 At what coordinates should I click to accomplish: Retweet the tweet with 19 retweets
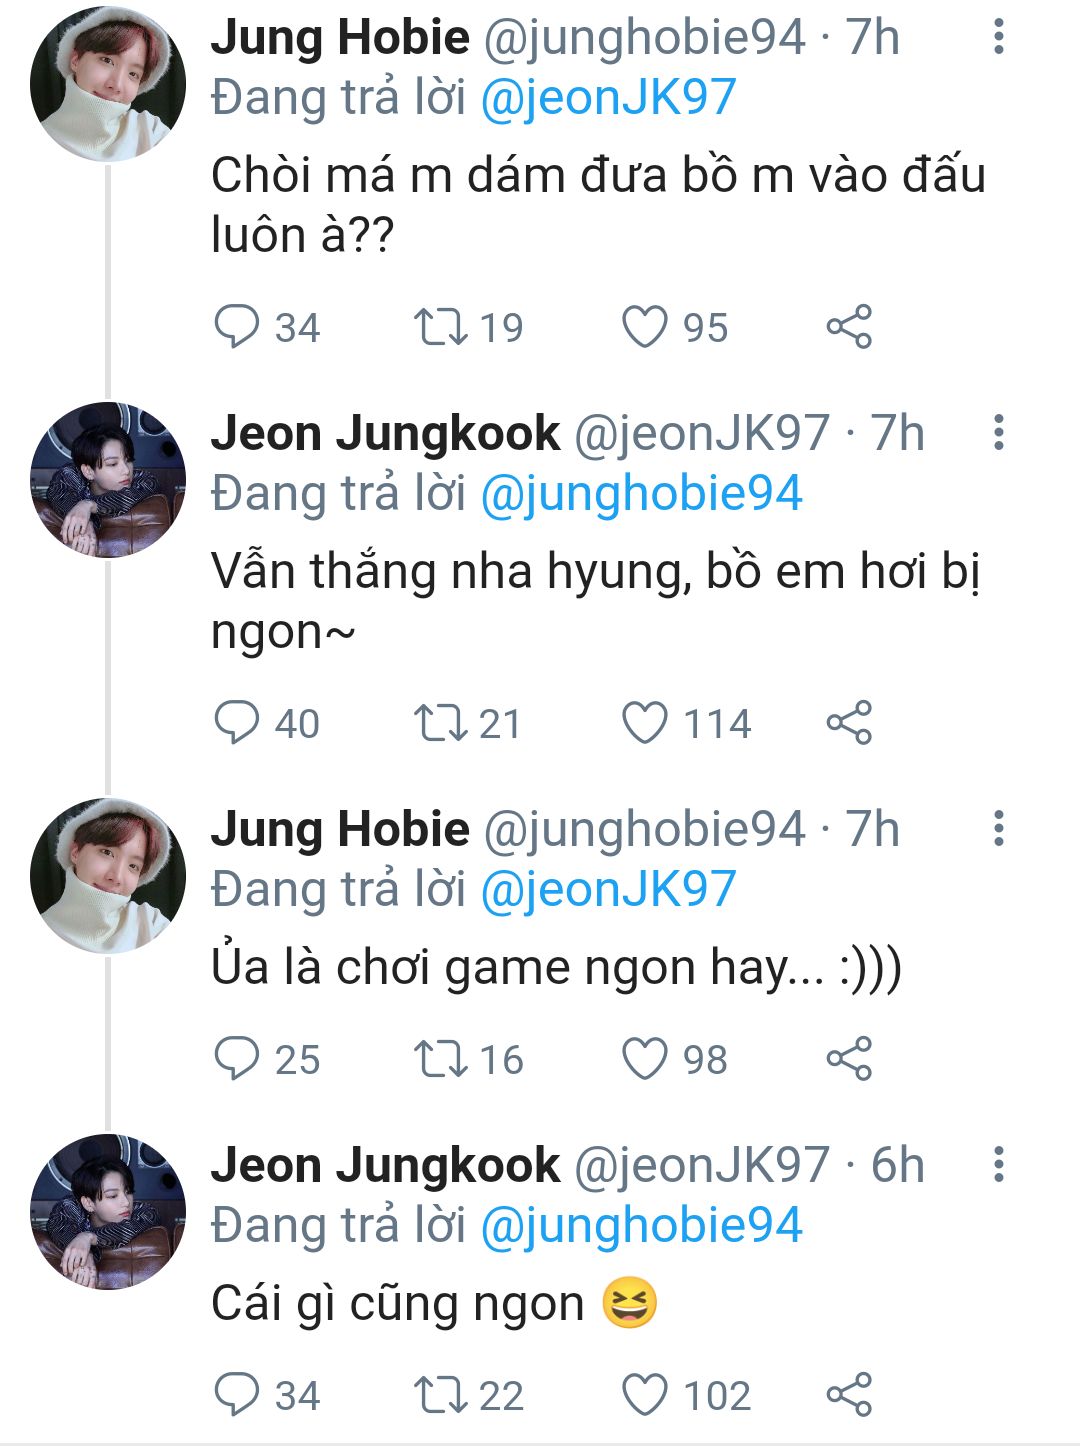[x=441, y=327]
